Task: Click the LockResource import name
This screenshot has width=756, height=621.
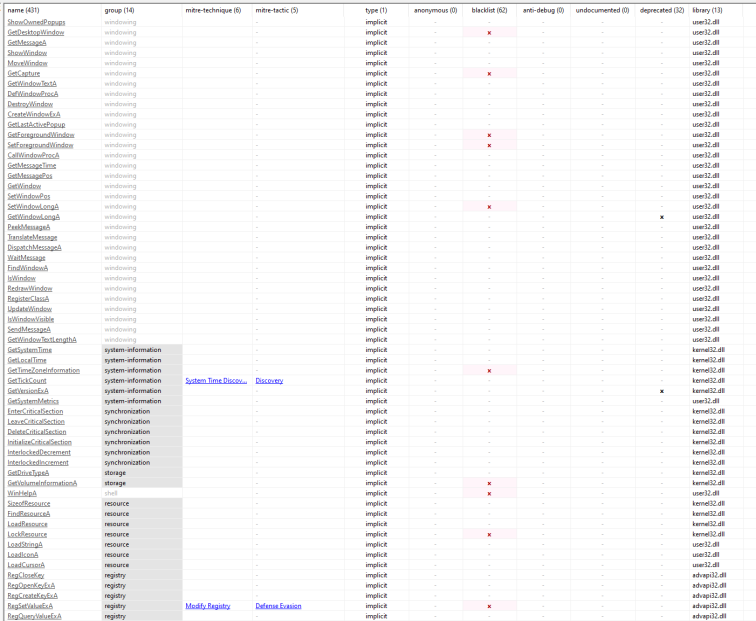Action: 27,534
